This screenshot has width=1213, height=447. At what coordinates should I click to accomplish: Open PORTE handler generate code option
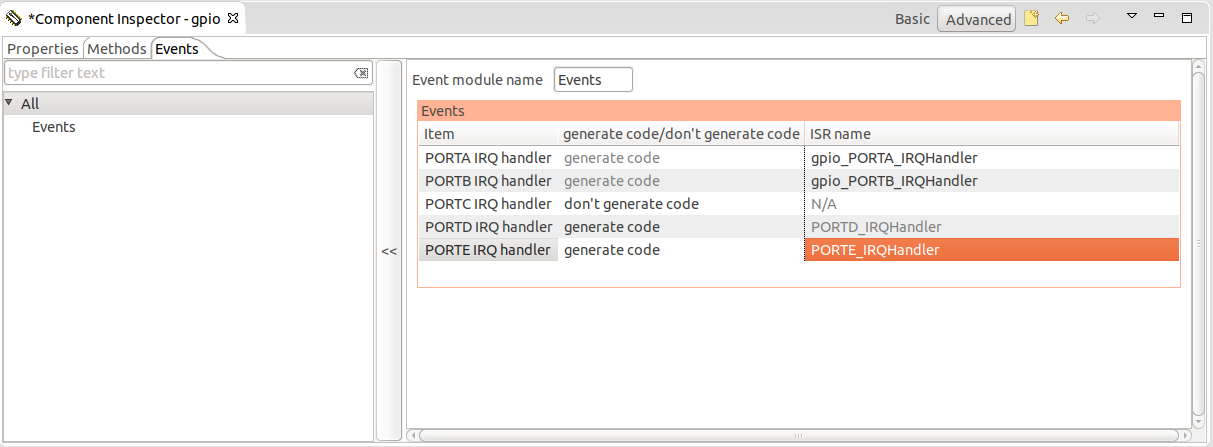coord(612,250)
